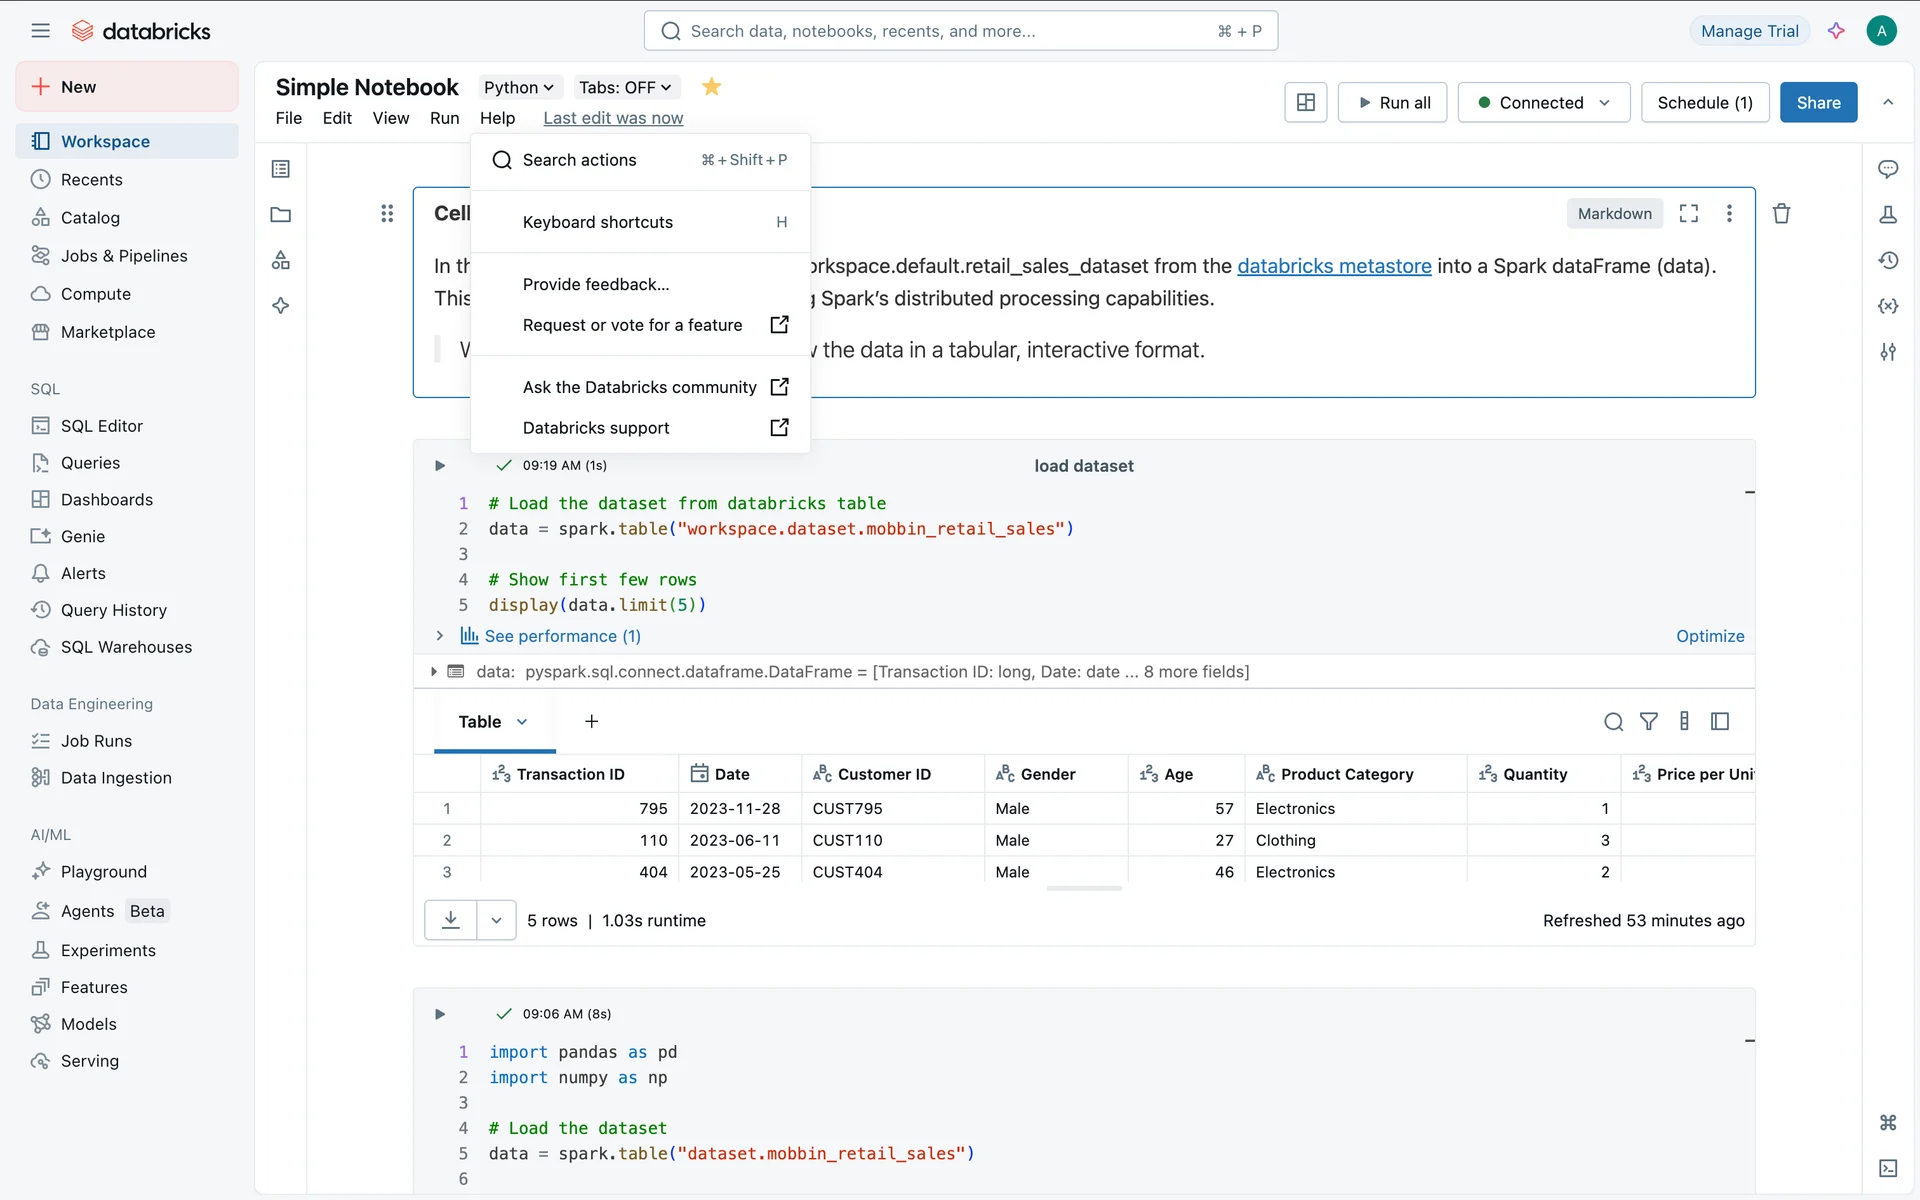Toggle the side-by-side layout icon button
The image size is (1920, 1200).
point(1305,102)
